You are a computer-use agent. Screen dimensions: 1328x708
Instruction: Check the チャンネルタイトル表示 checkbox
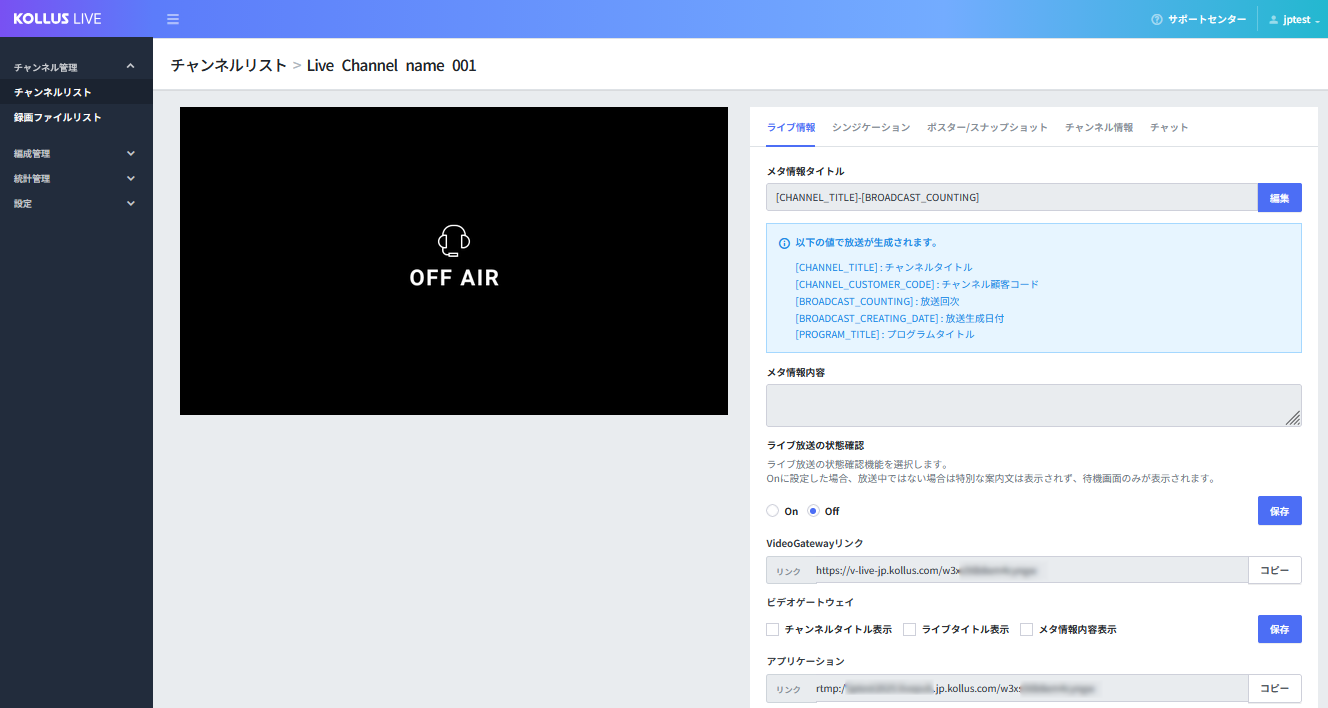pos(772,630)
